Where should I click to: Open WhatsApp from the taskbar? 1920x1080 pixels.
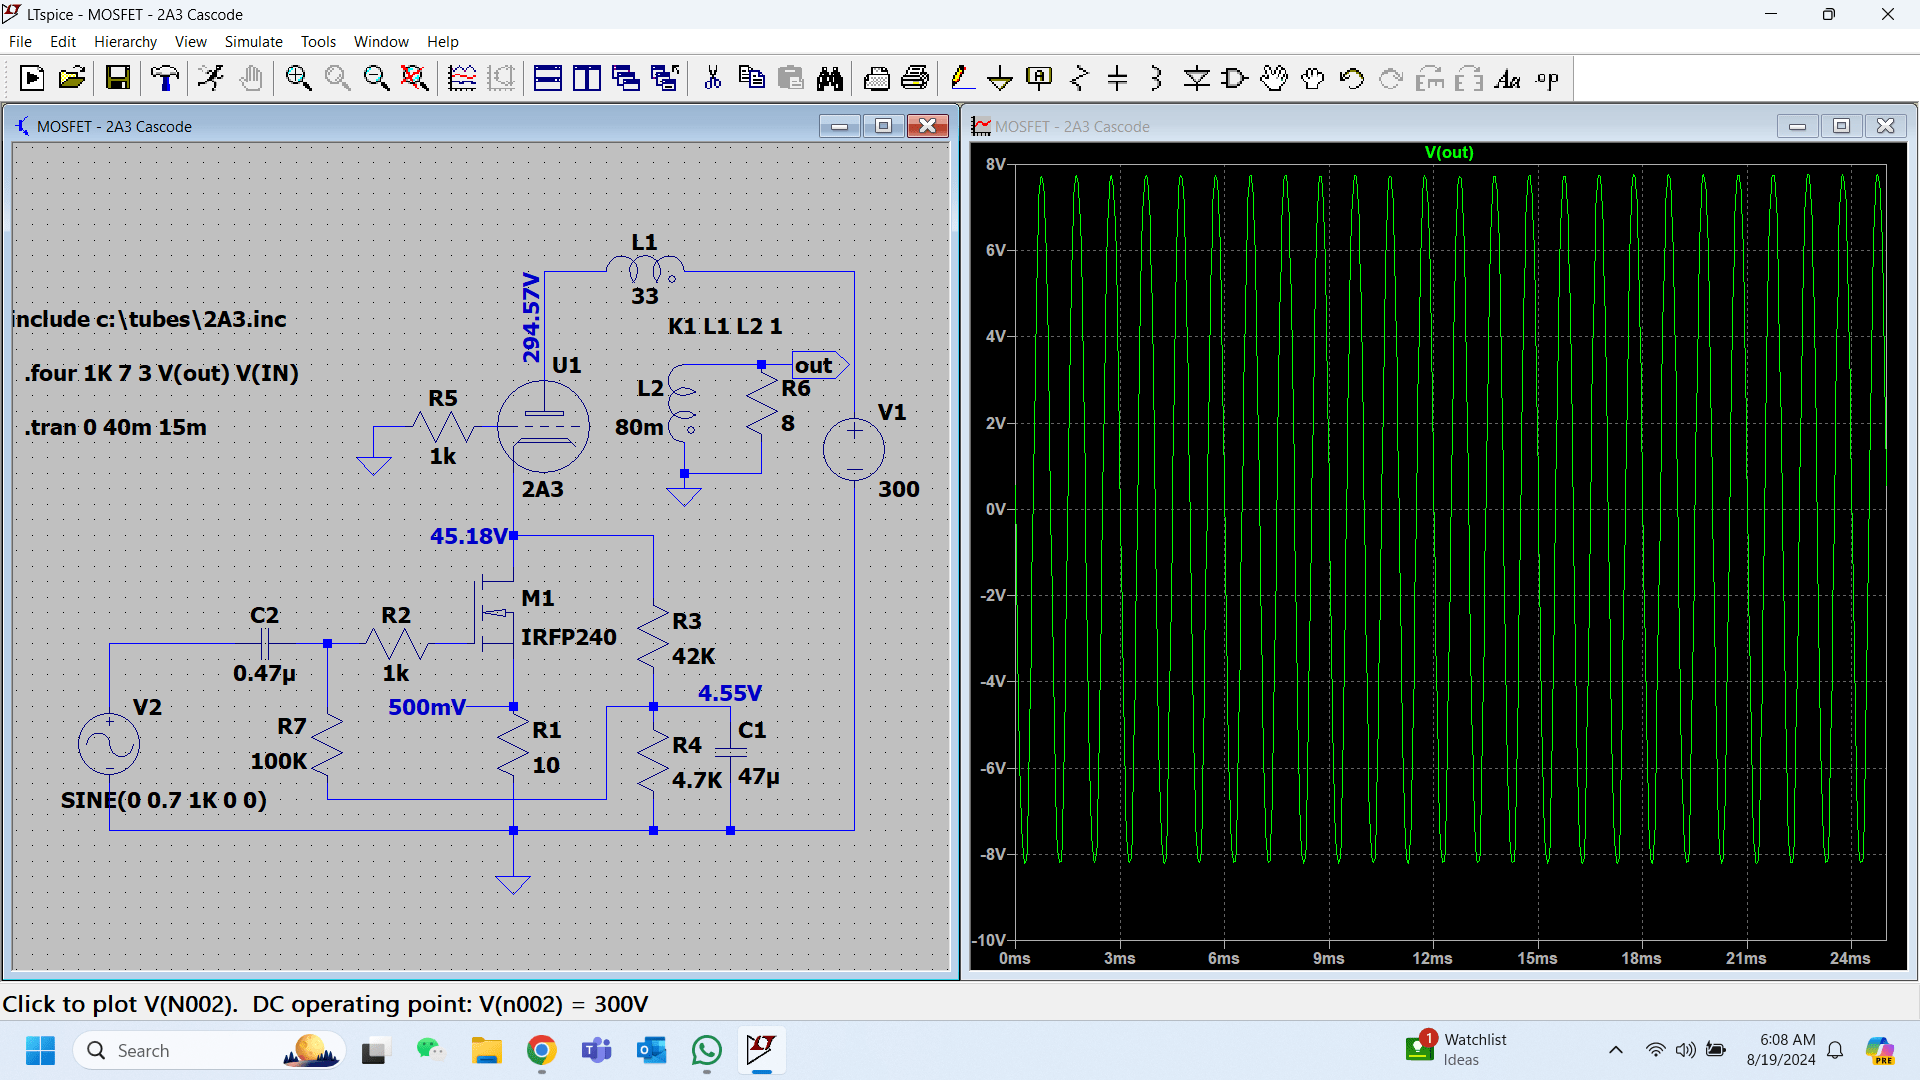[706, 1051]
